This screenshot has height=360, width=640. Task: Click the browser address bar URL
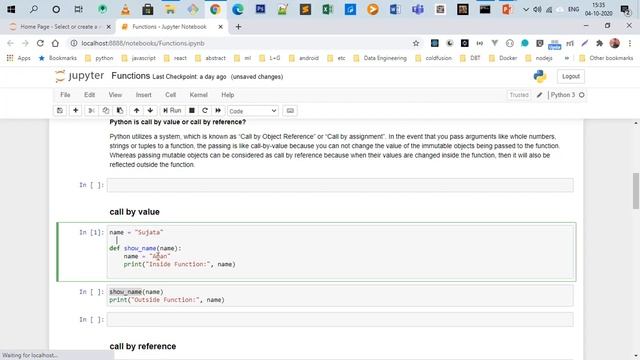tap(143, 43)
